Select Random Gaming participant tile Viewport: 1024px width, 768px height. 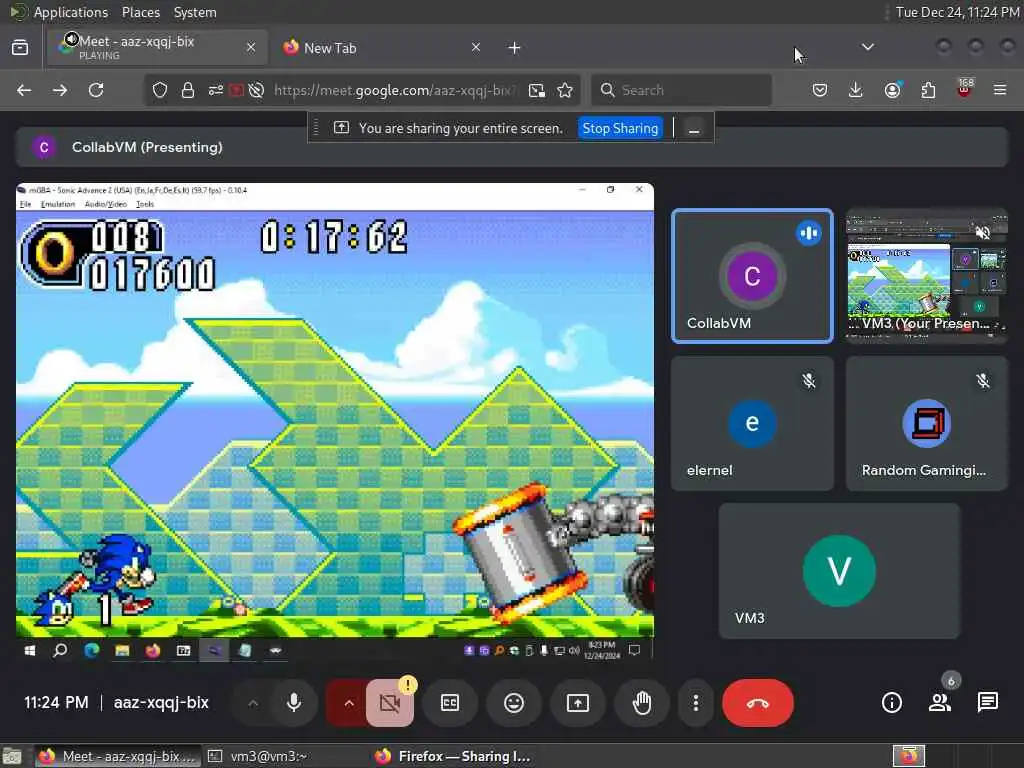[x=927, y=423]
